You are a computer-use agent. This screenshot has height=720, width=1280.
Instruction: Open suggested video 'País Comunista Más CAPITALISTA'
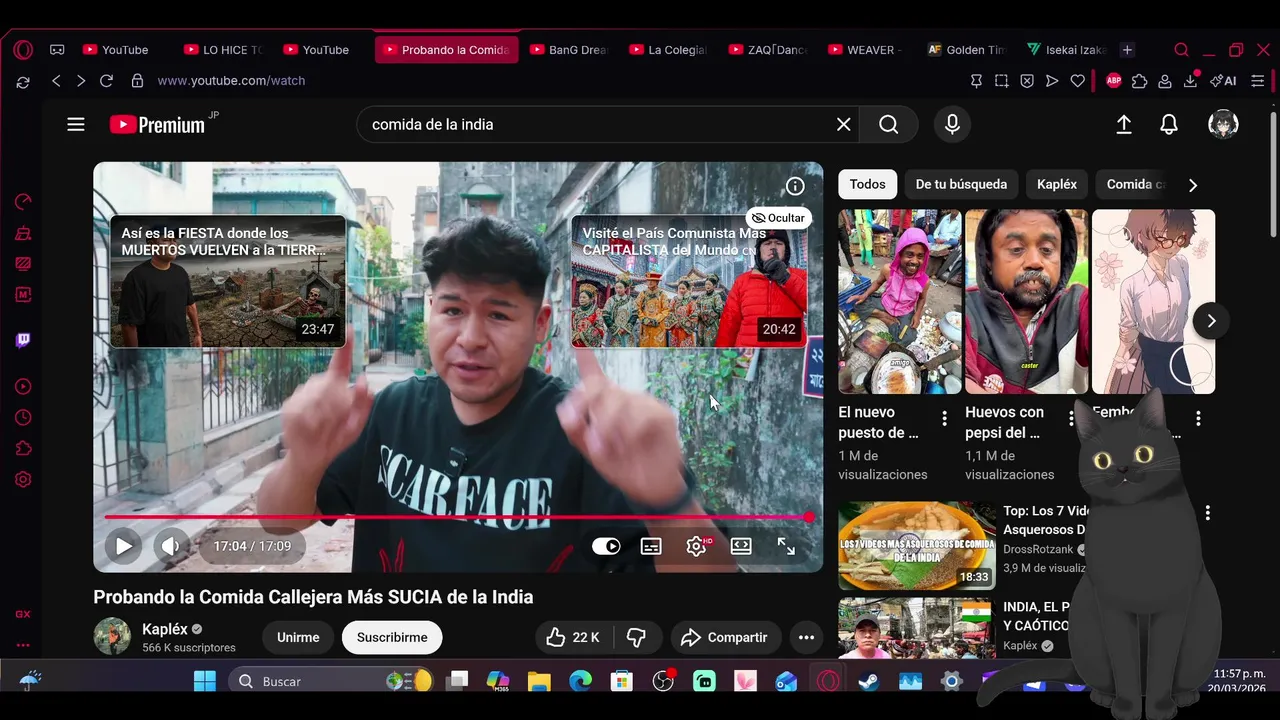pos(689,282)
